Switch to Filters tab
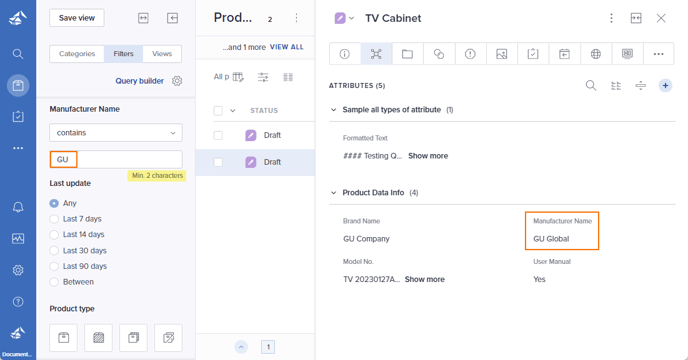The width and height of the screenshot is (688, 360). [x=123, y=54]
